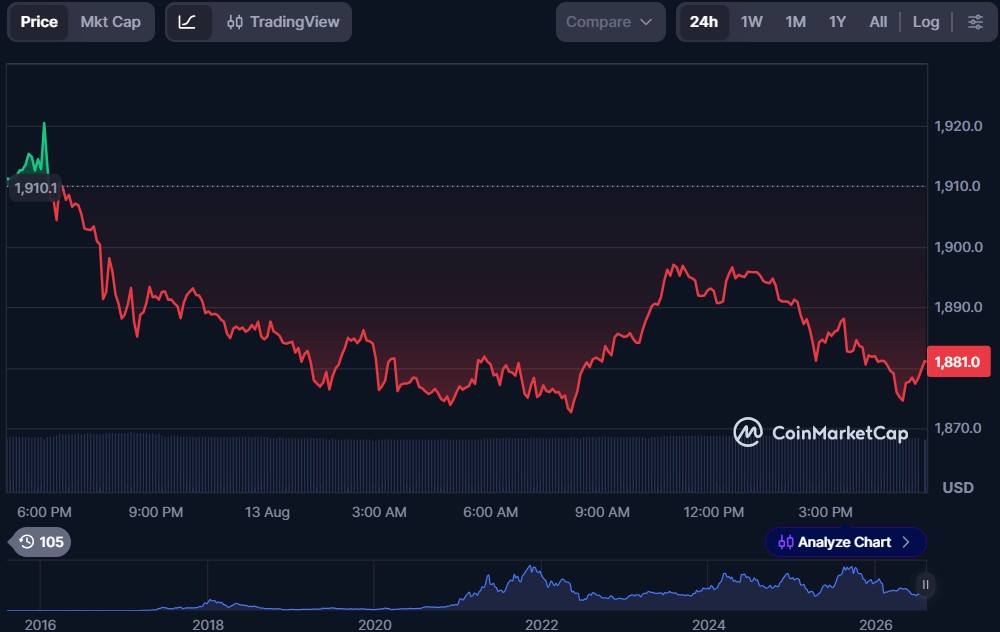Click the 1,900.0 axis value
The width and height of the screenshot is (1000, 632).
pyautogui.click(x=958, y=247)
